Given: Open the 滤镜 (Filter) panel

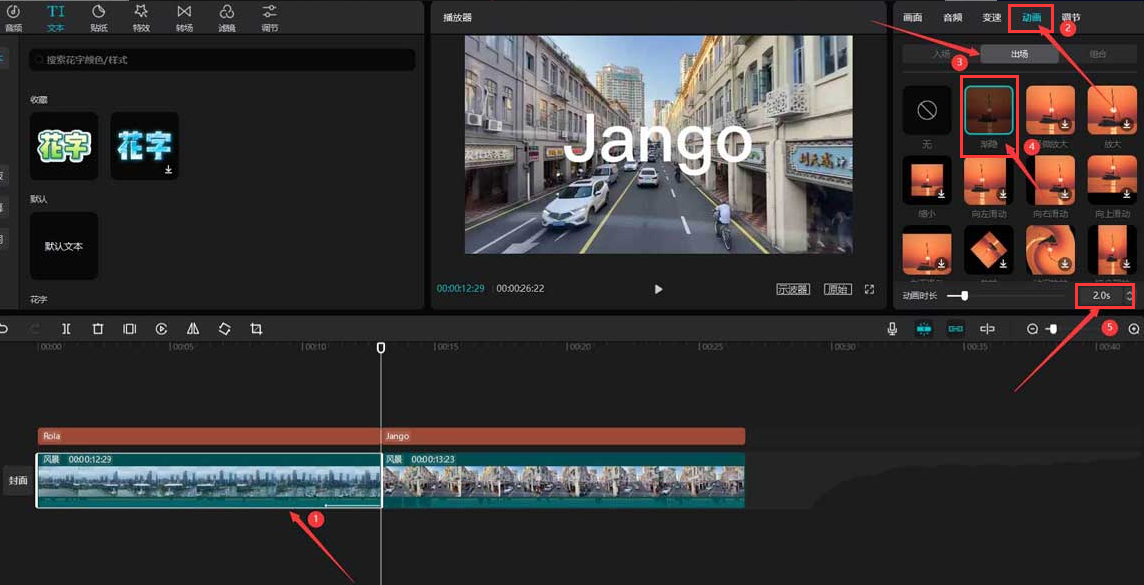Looking at the screenshot, I should (226, 17).
